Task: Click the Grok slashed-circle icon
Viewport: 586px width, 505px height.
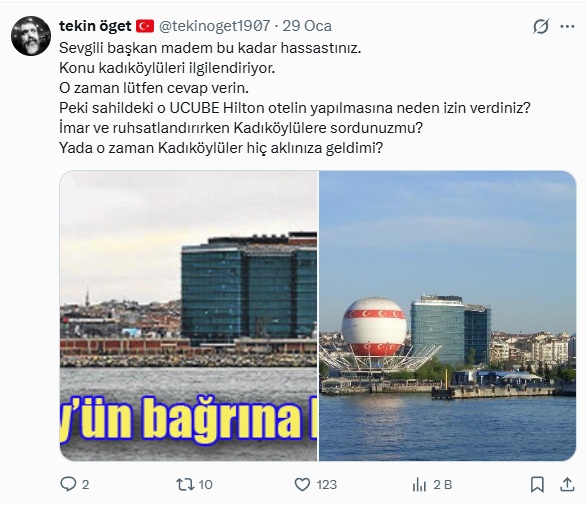Action: pos(541,27)
